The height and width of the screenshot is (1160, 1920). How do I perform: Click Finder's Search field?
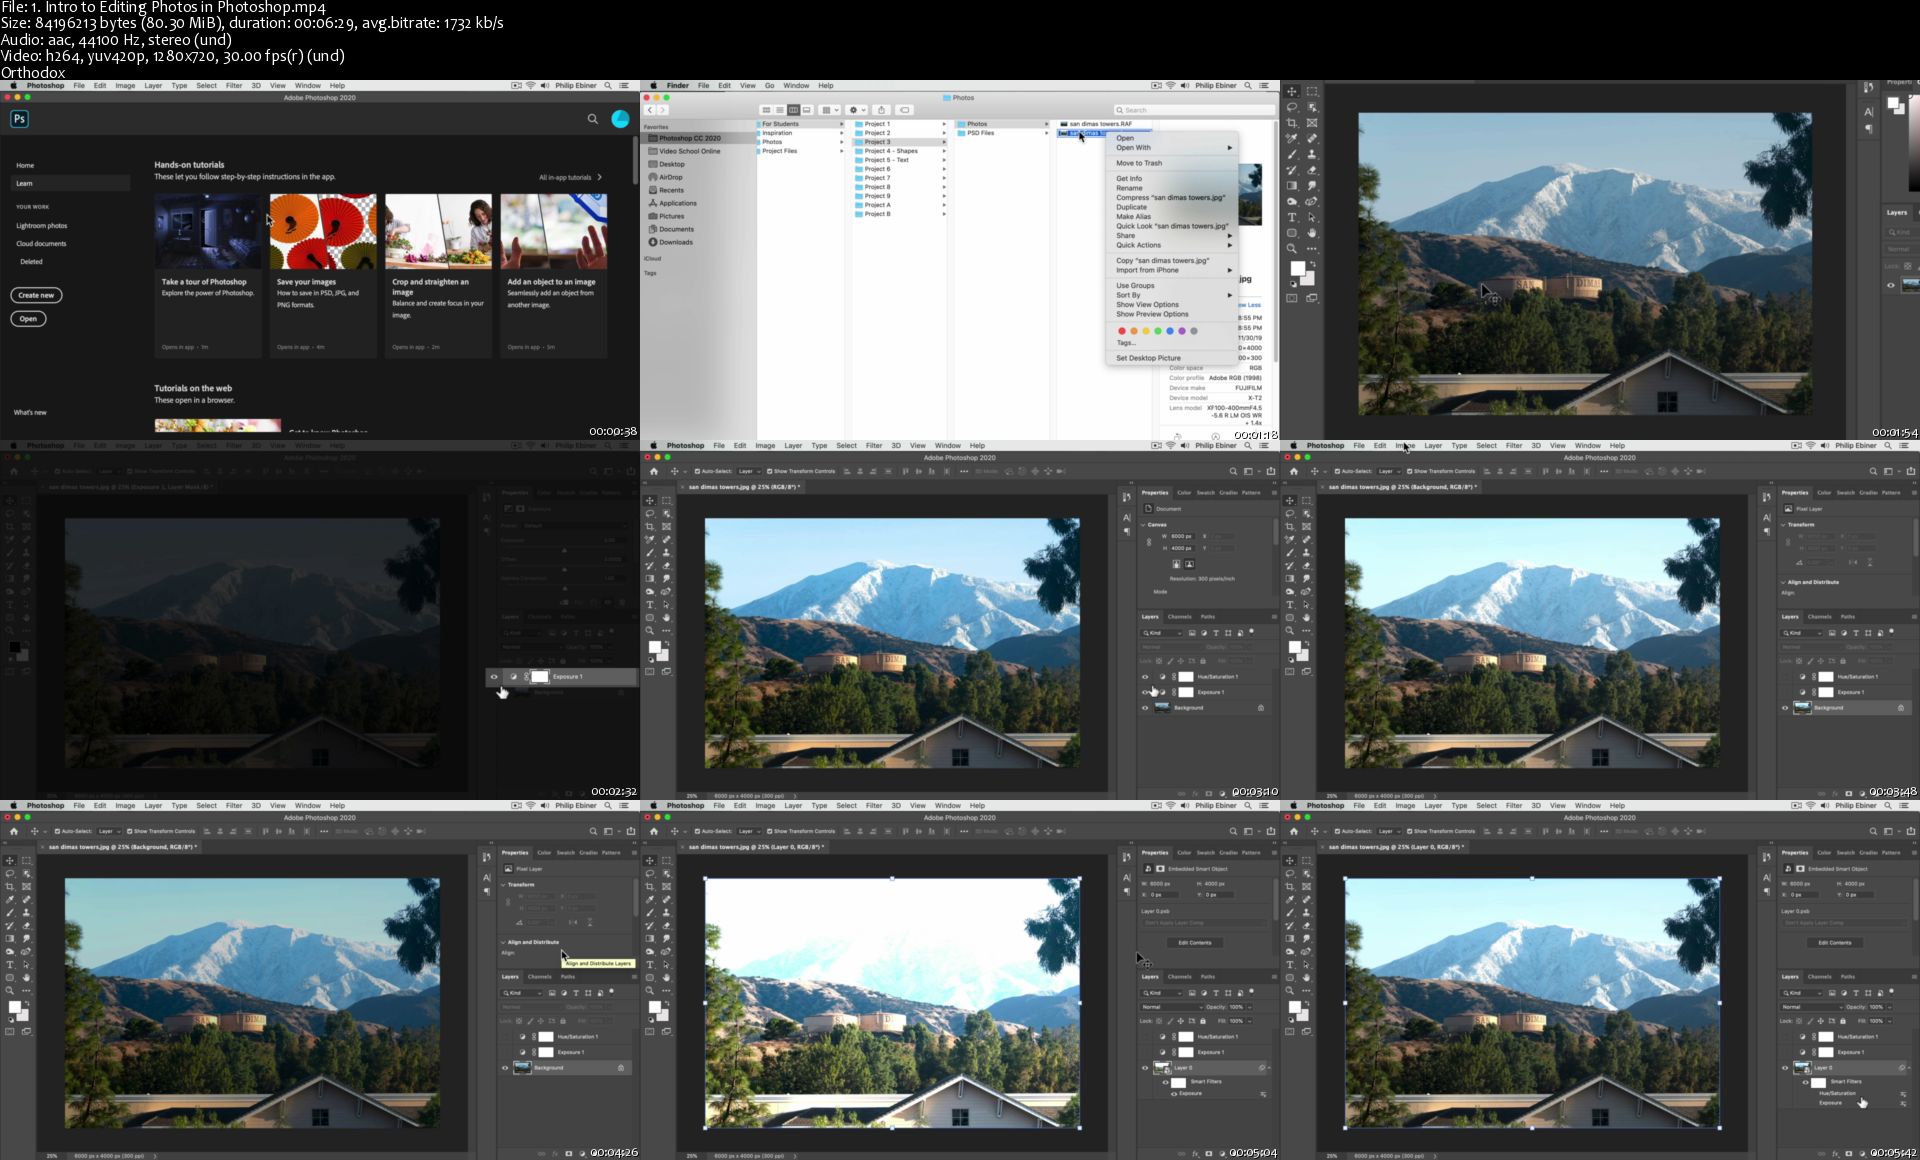click(x=1194, y=110)
